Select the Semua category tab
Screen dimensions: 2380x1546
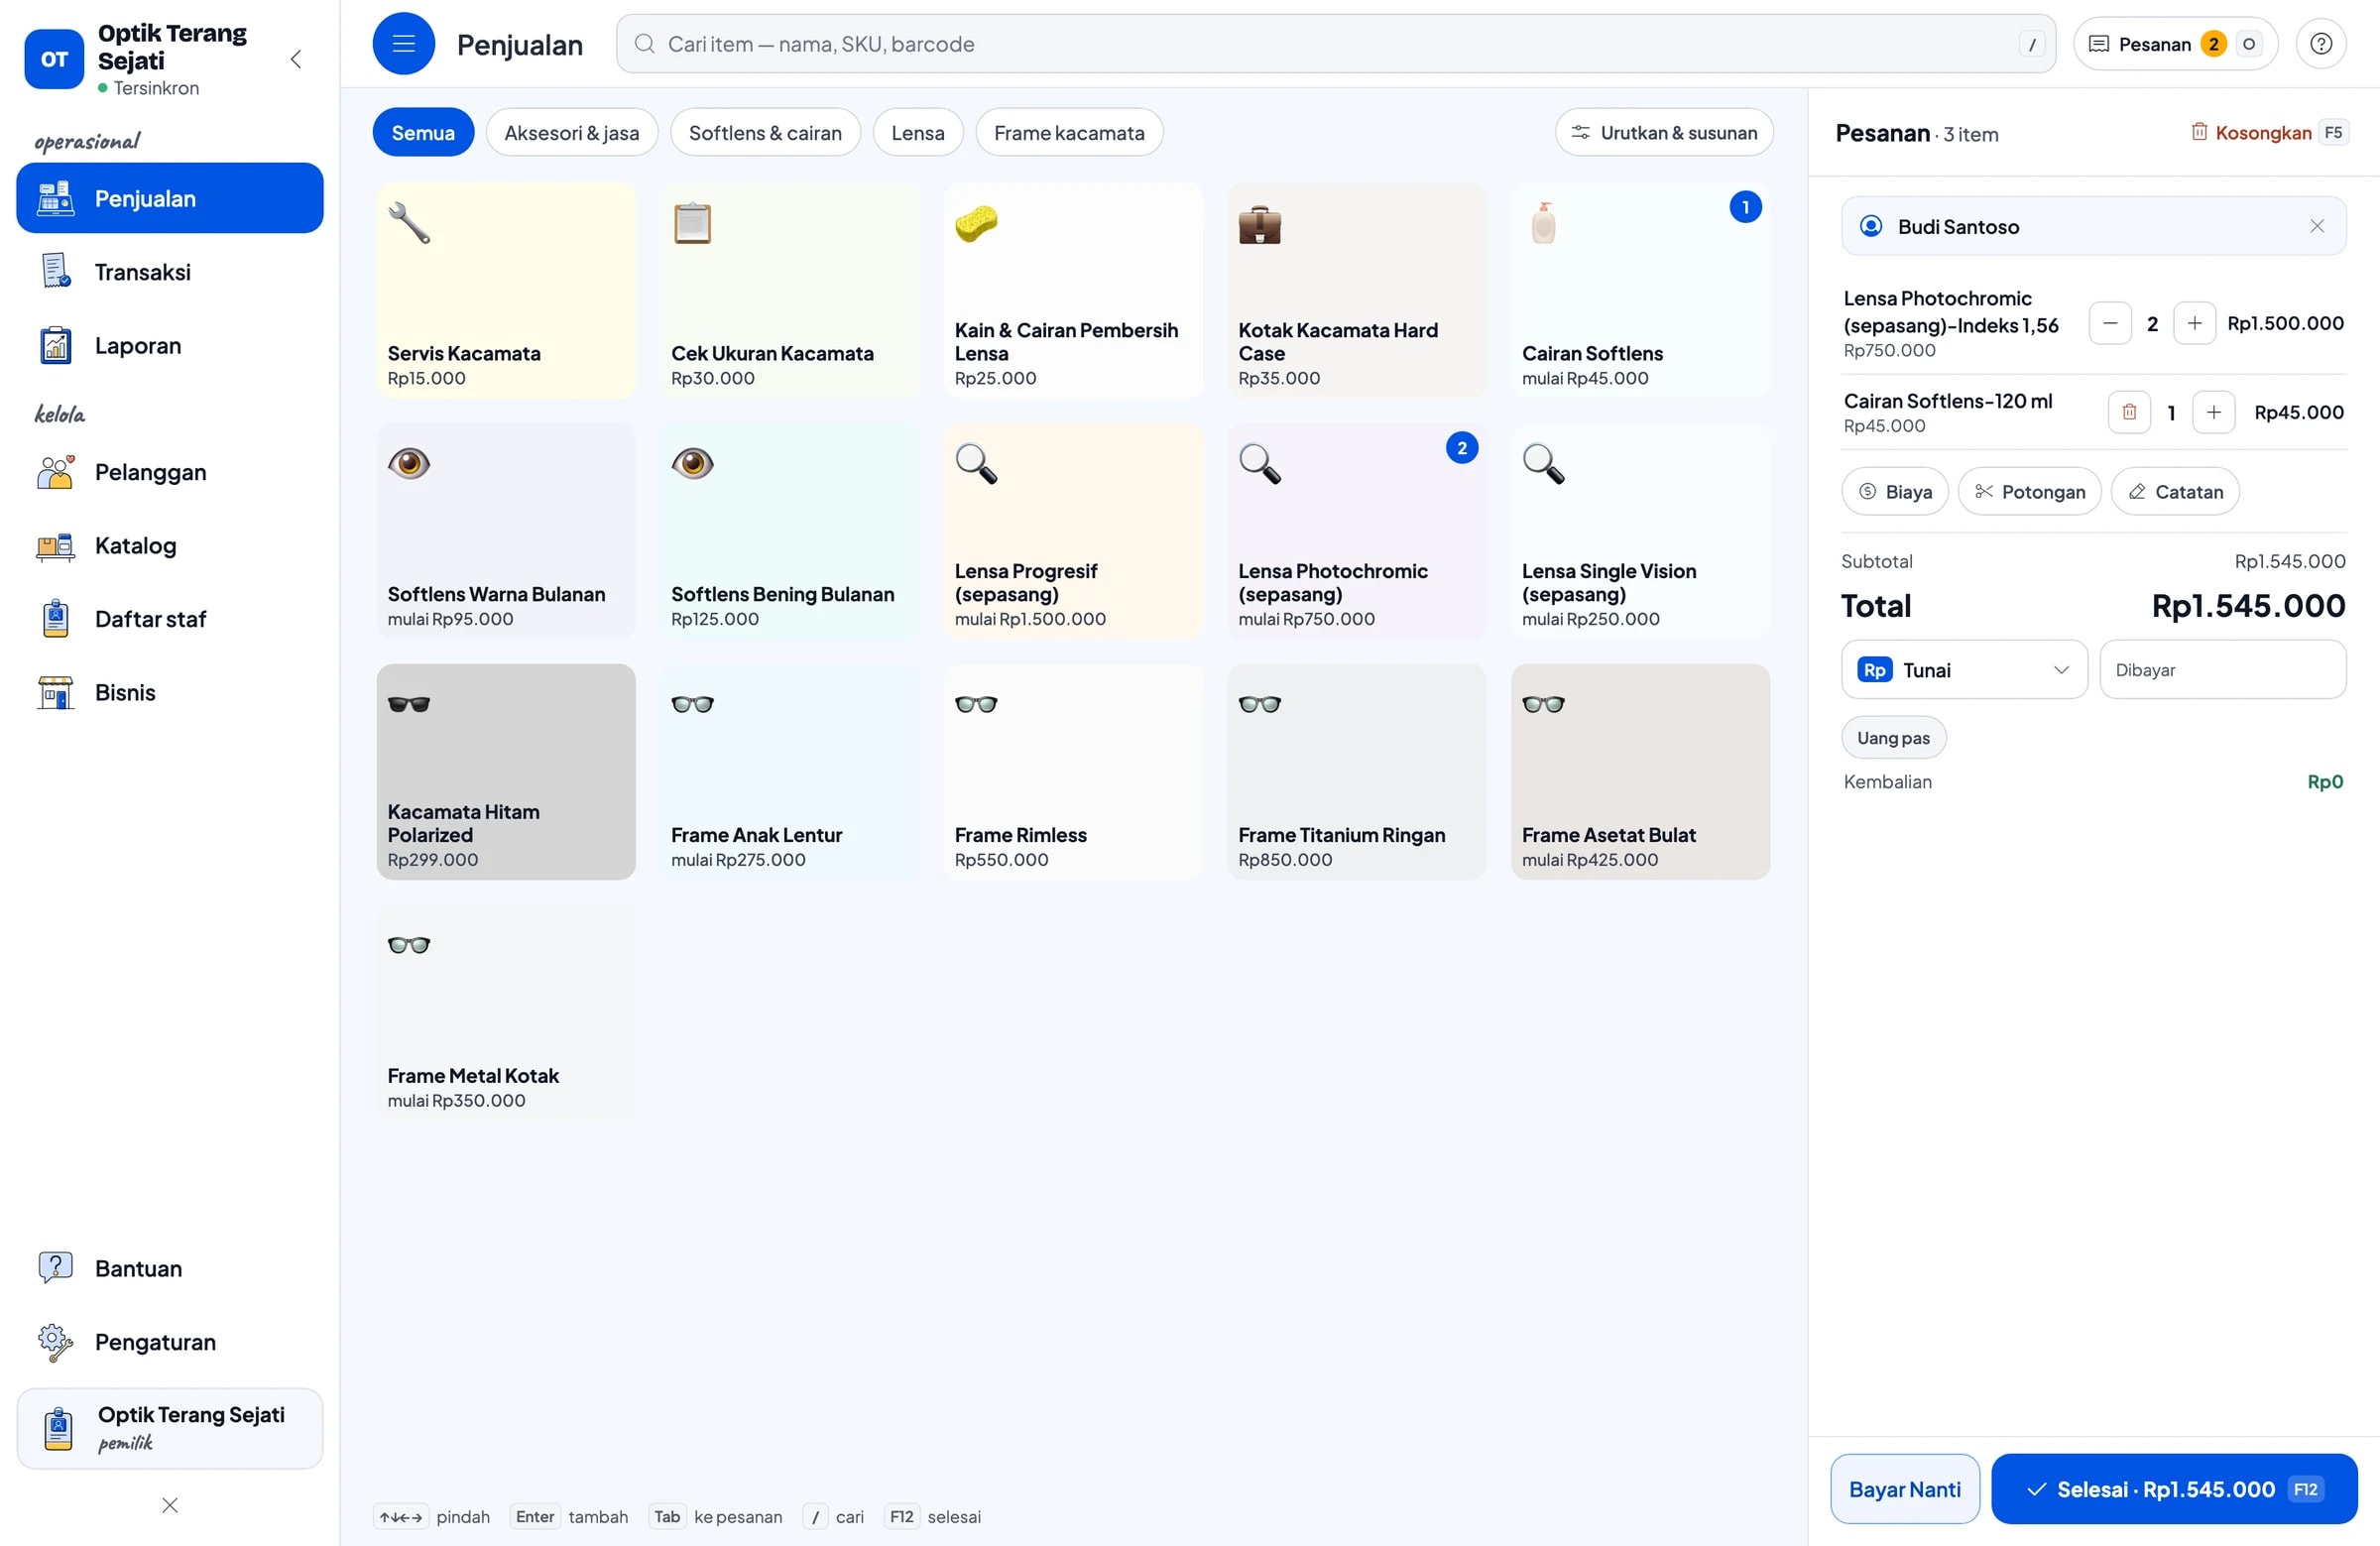coord(423,132)
